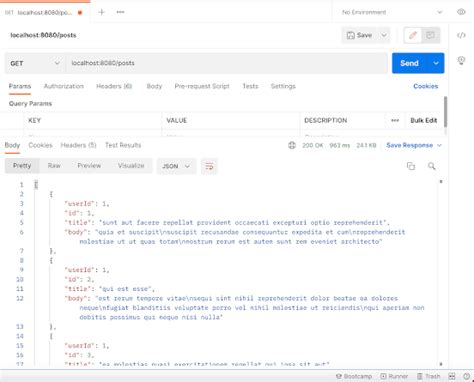The height and width of the screenshot is (382, 474).
Task: Open Trash in the status bar
Action: [x=429, y=376]
